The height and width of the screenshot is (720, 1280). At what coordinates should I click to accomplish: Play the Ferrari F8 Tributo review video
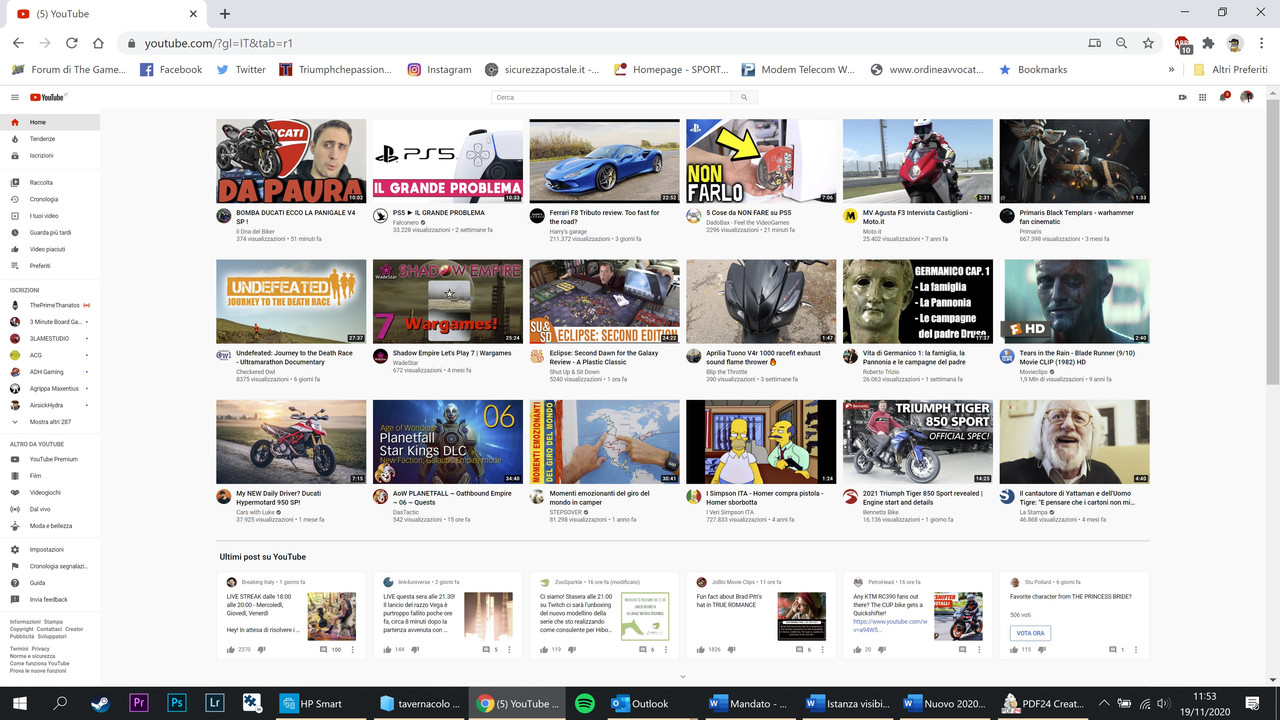[604, 161]
